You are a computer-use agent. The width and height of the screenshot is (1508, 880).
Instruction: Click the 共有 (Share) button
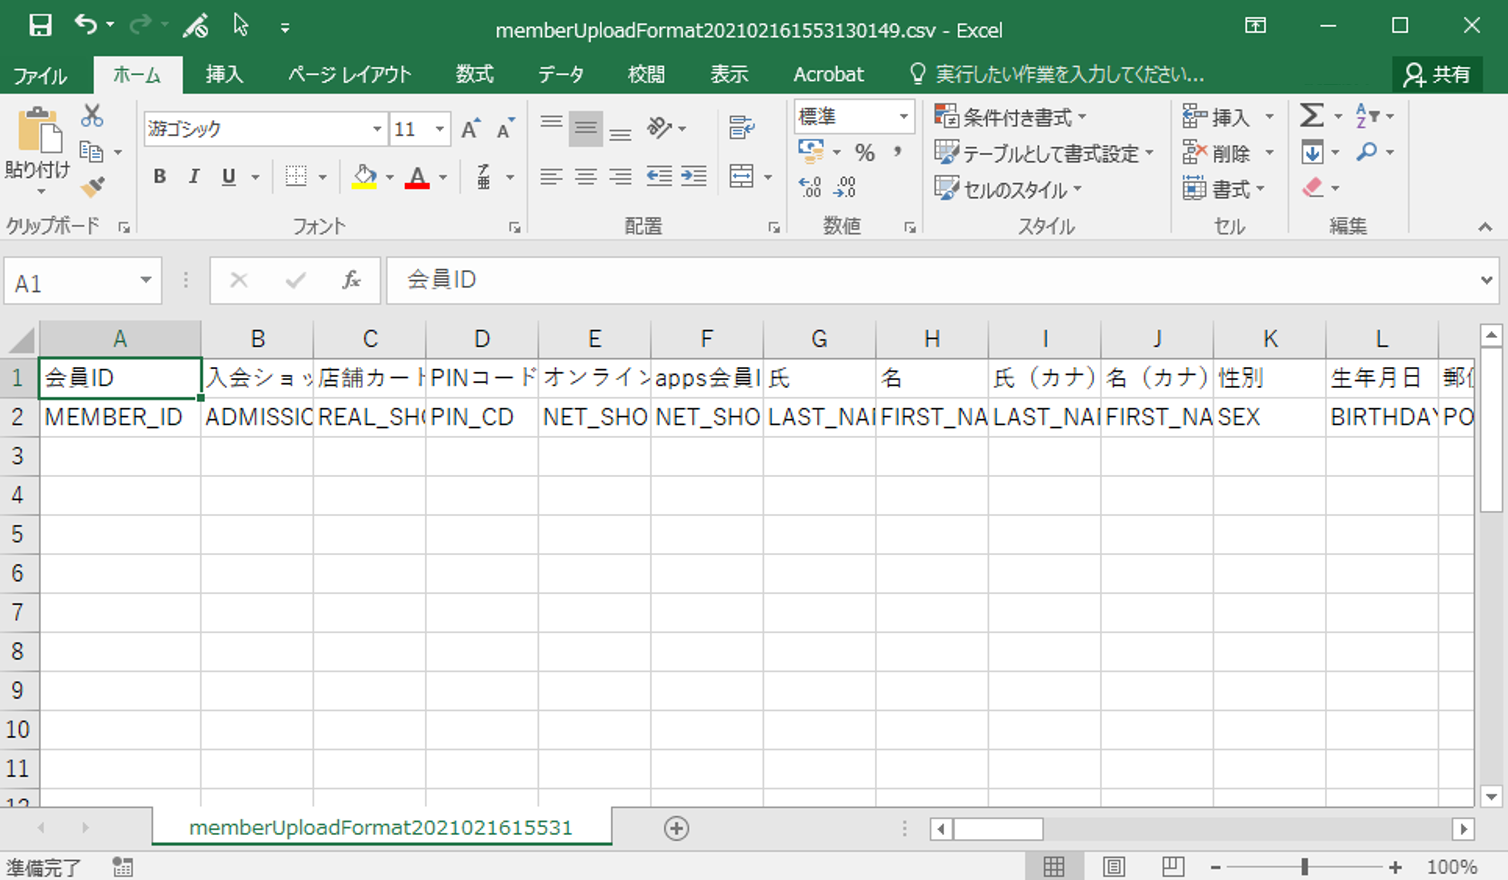tap(1437, 74)
